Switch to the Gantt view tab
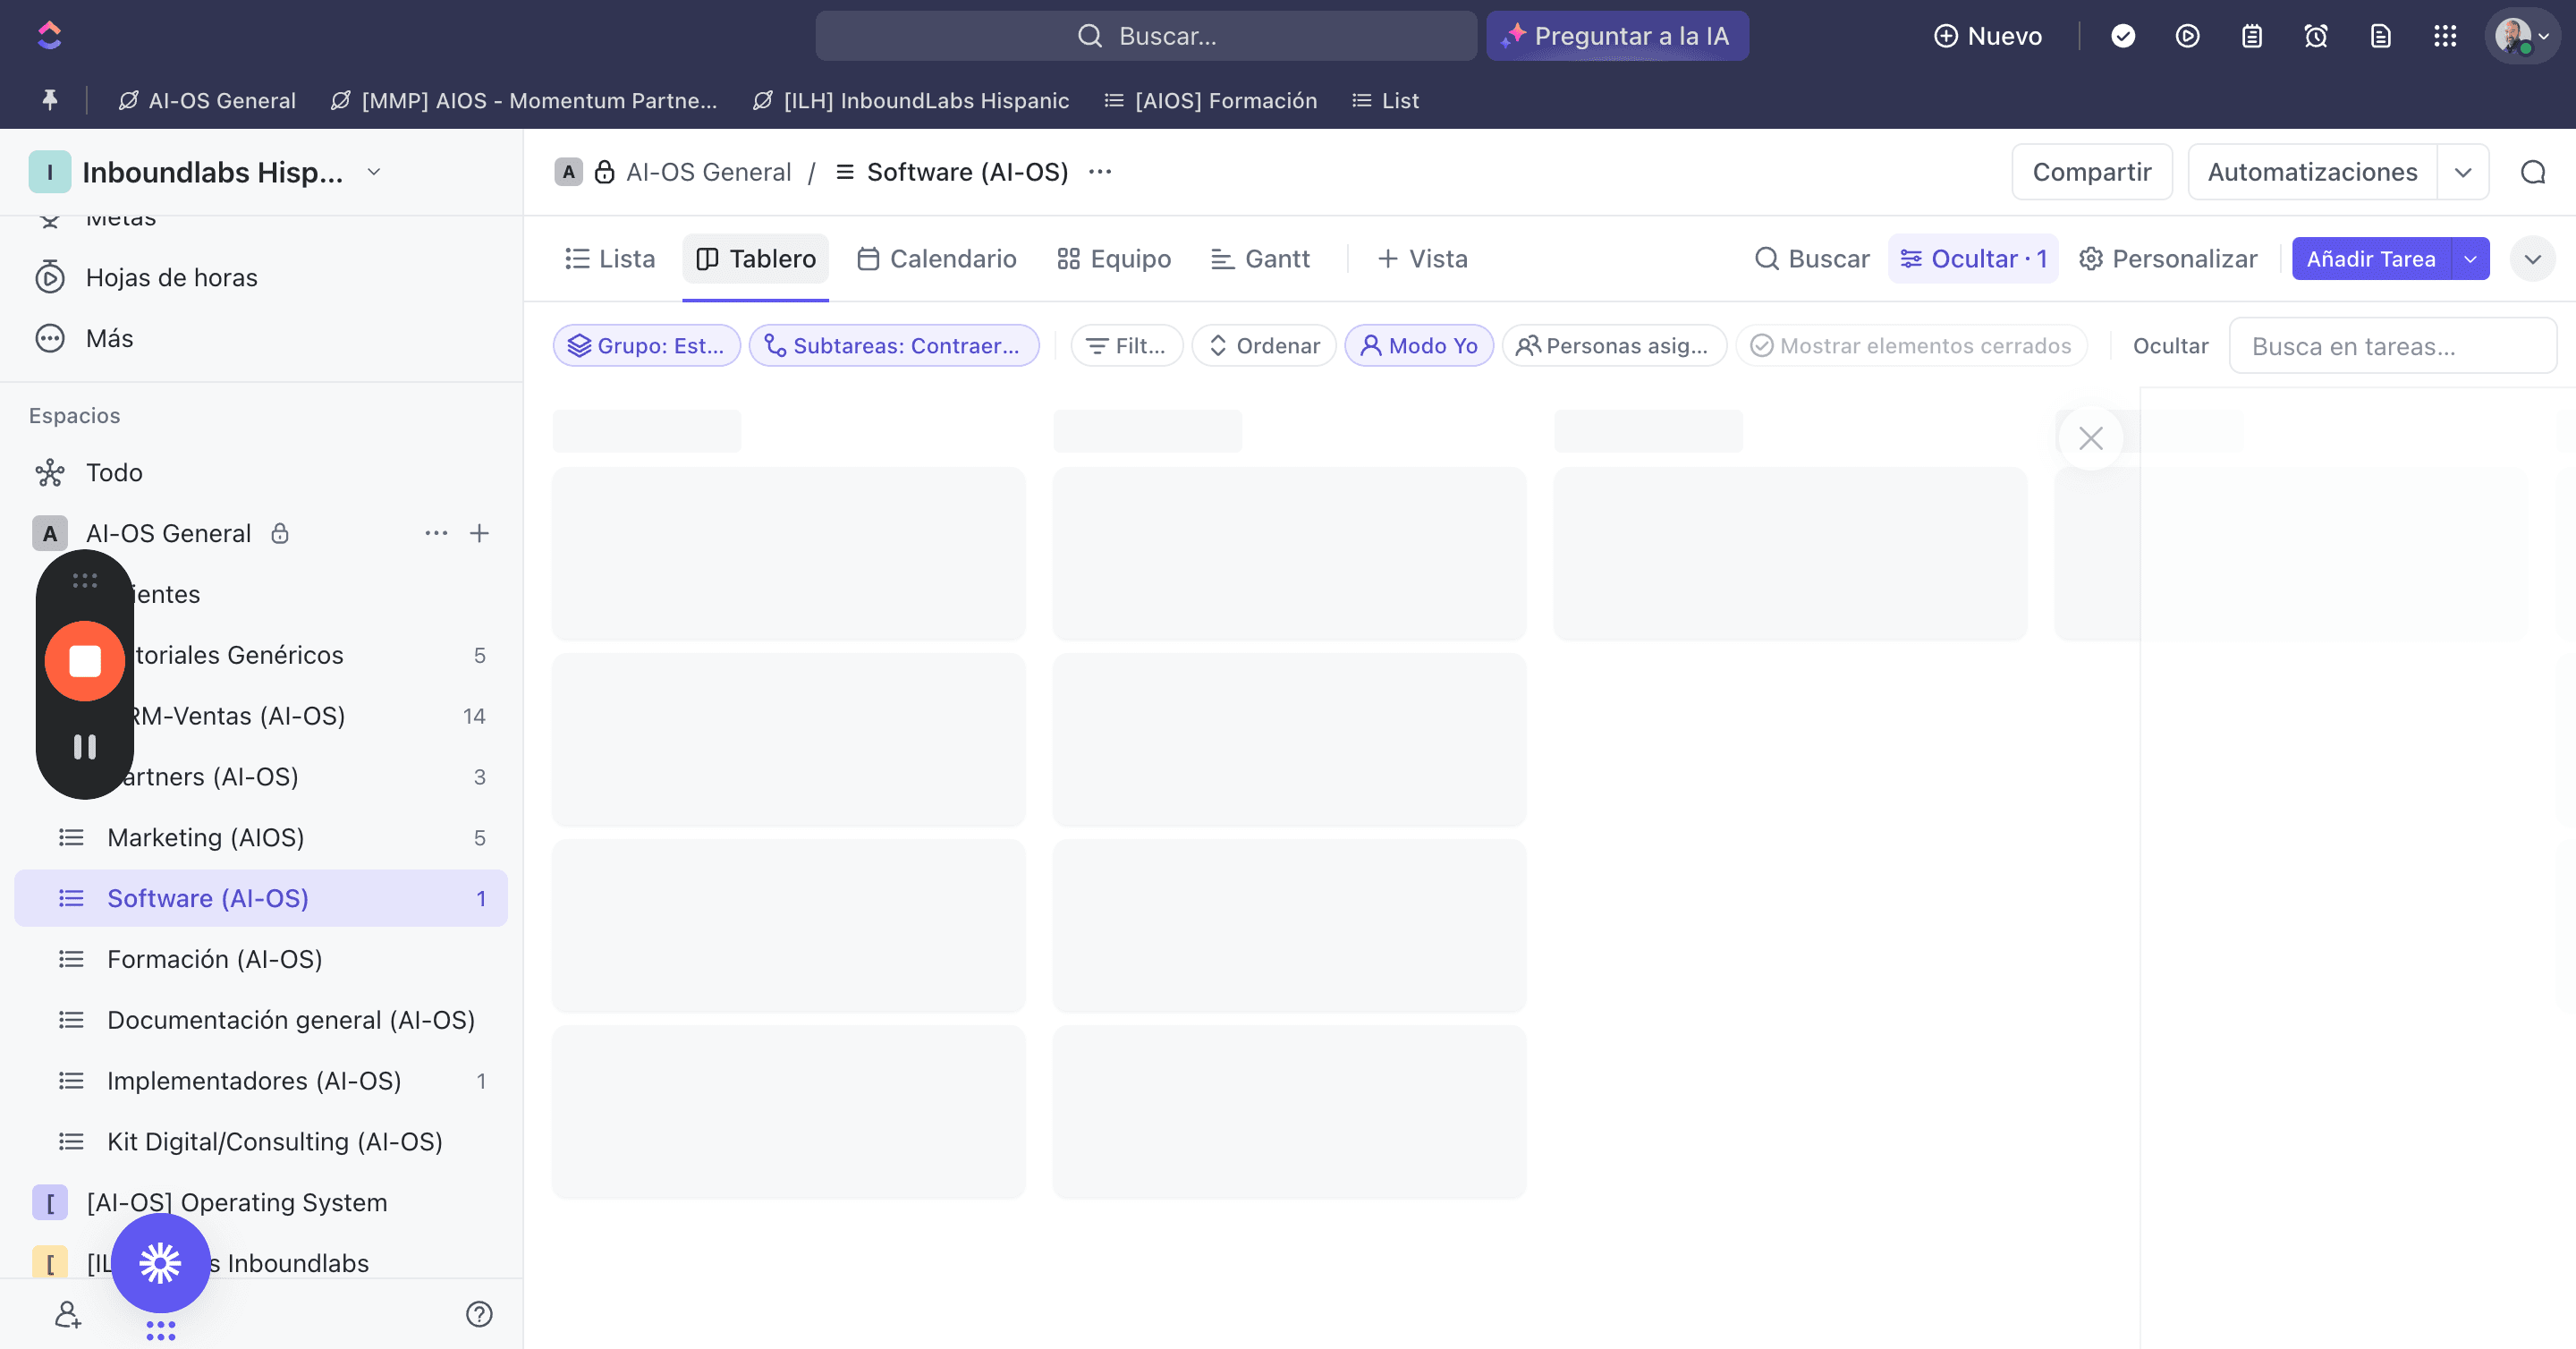 1260,259
